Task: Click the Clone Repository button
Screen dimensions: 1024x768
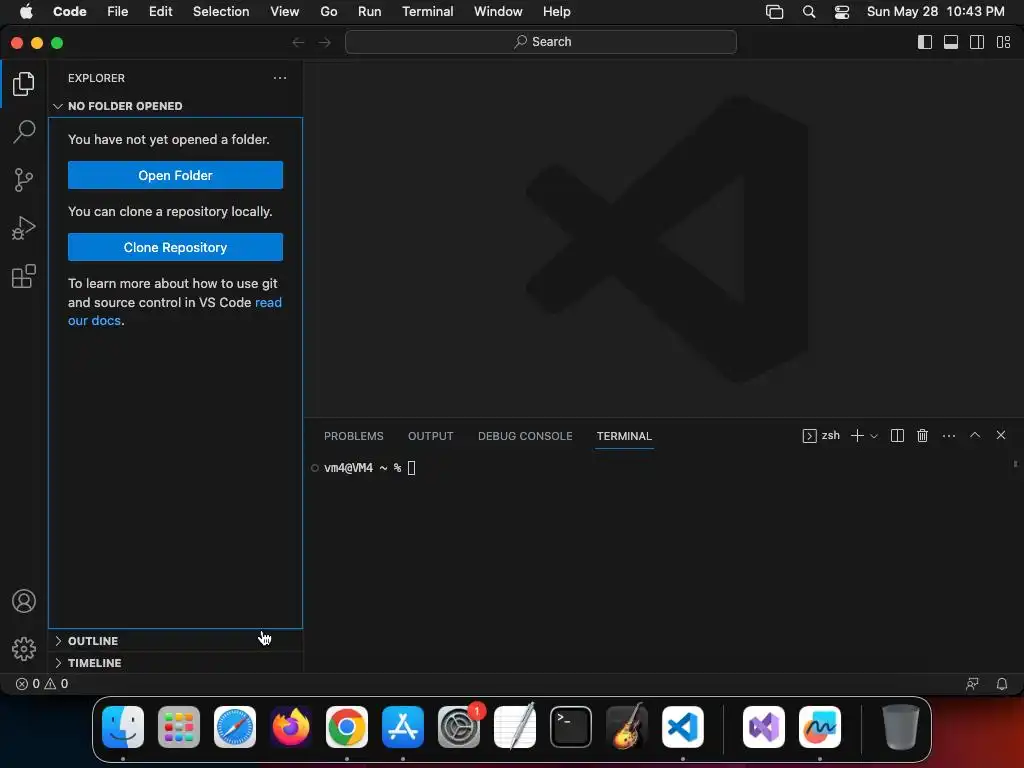Action: 175,247
